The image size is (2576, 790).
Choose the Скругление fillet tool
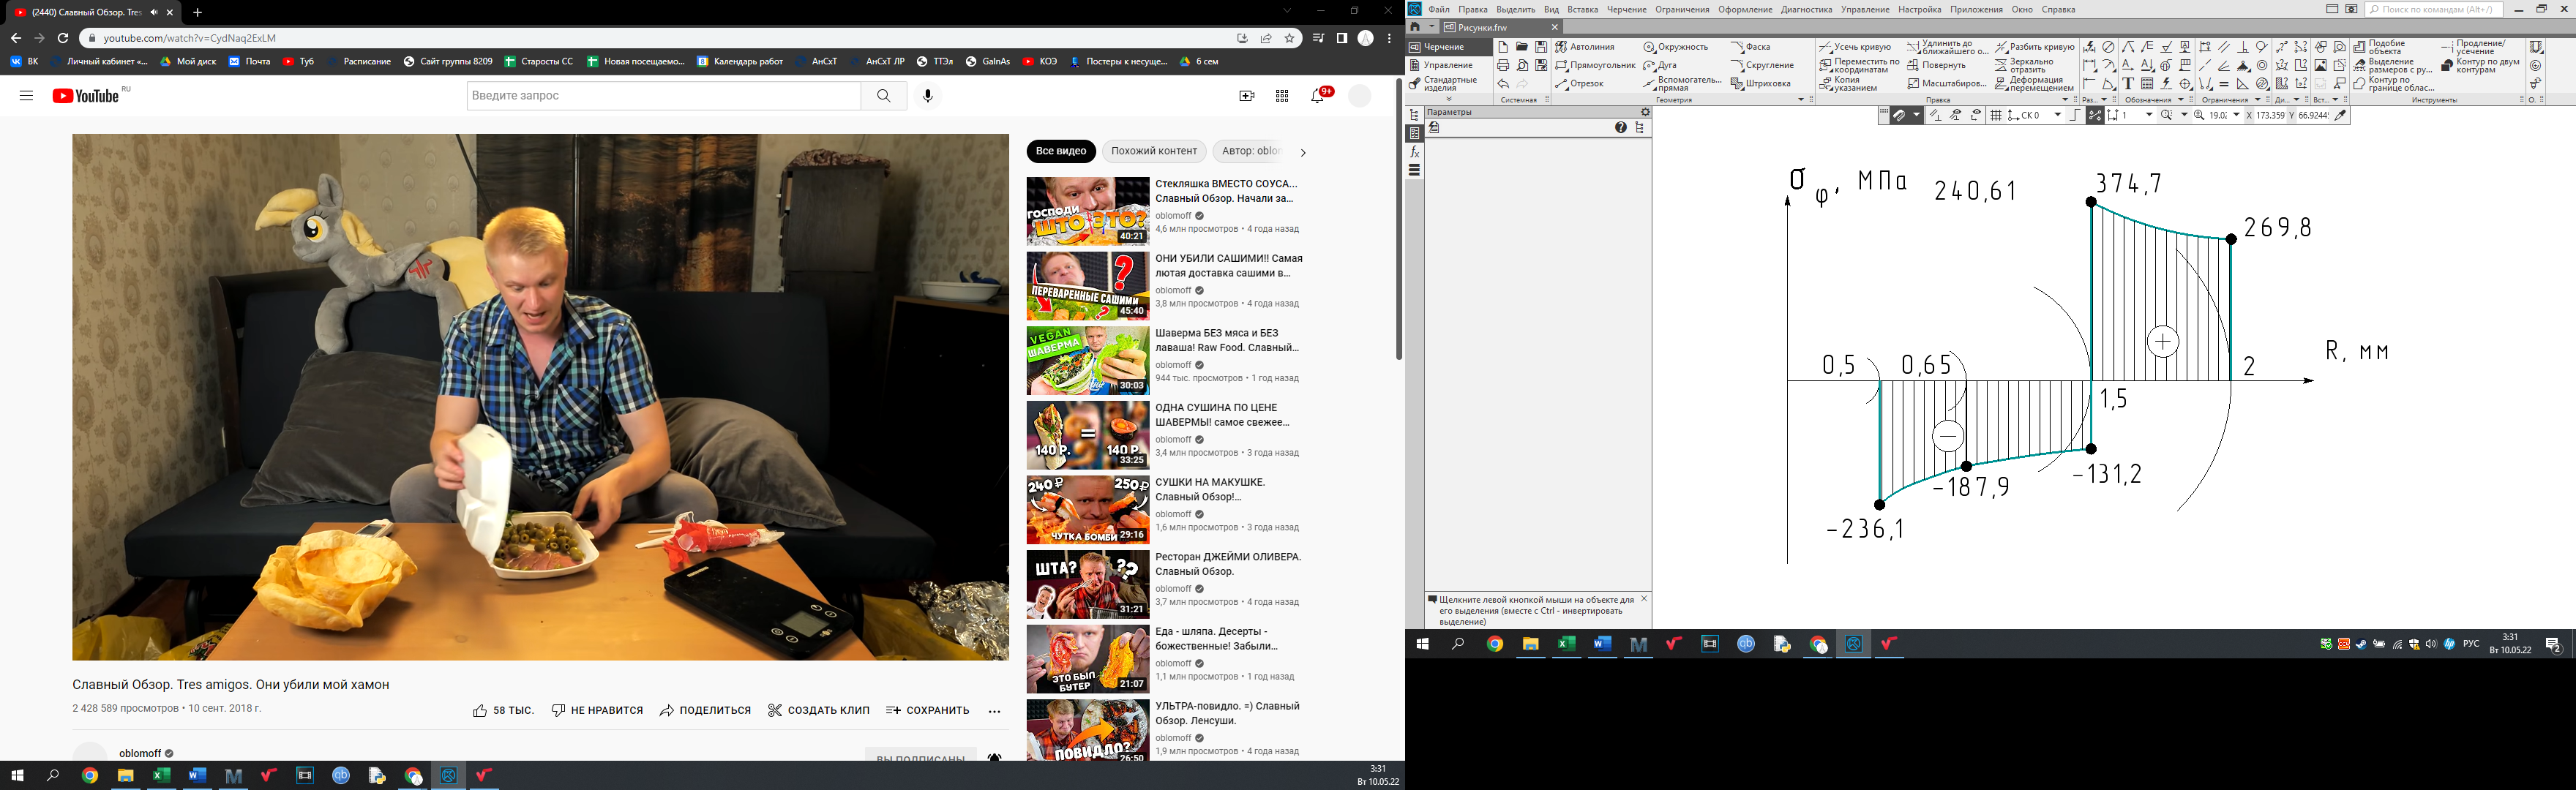pos(1762,66)
